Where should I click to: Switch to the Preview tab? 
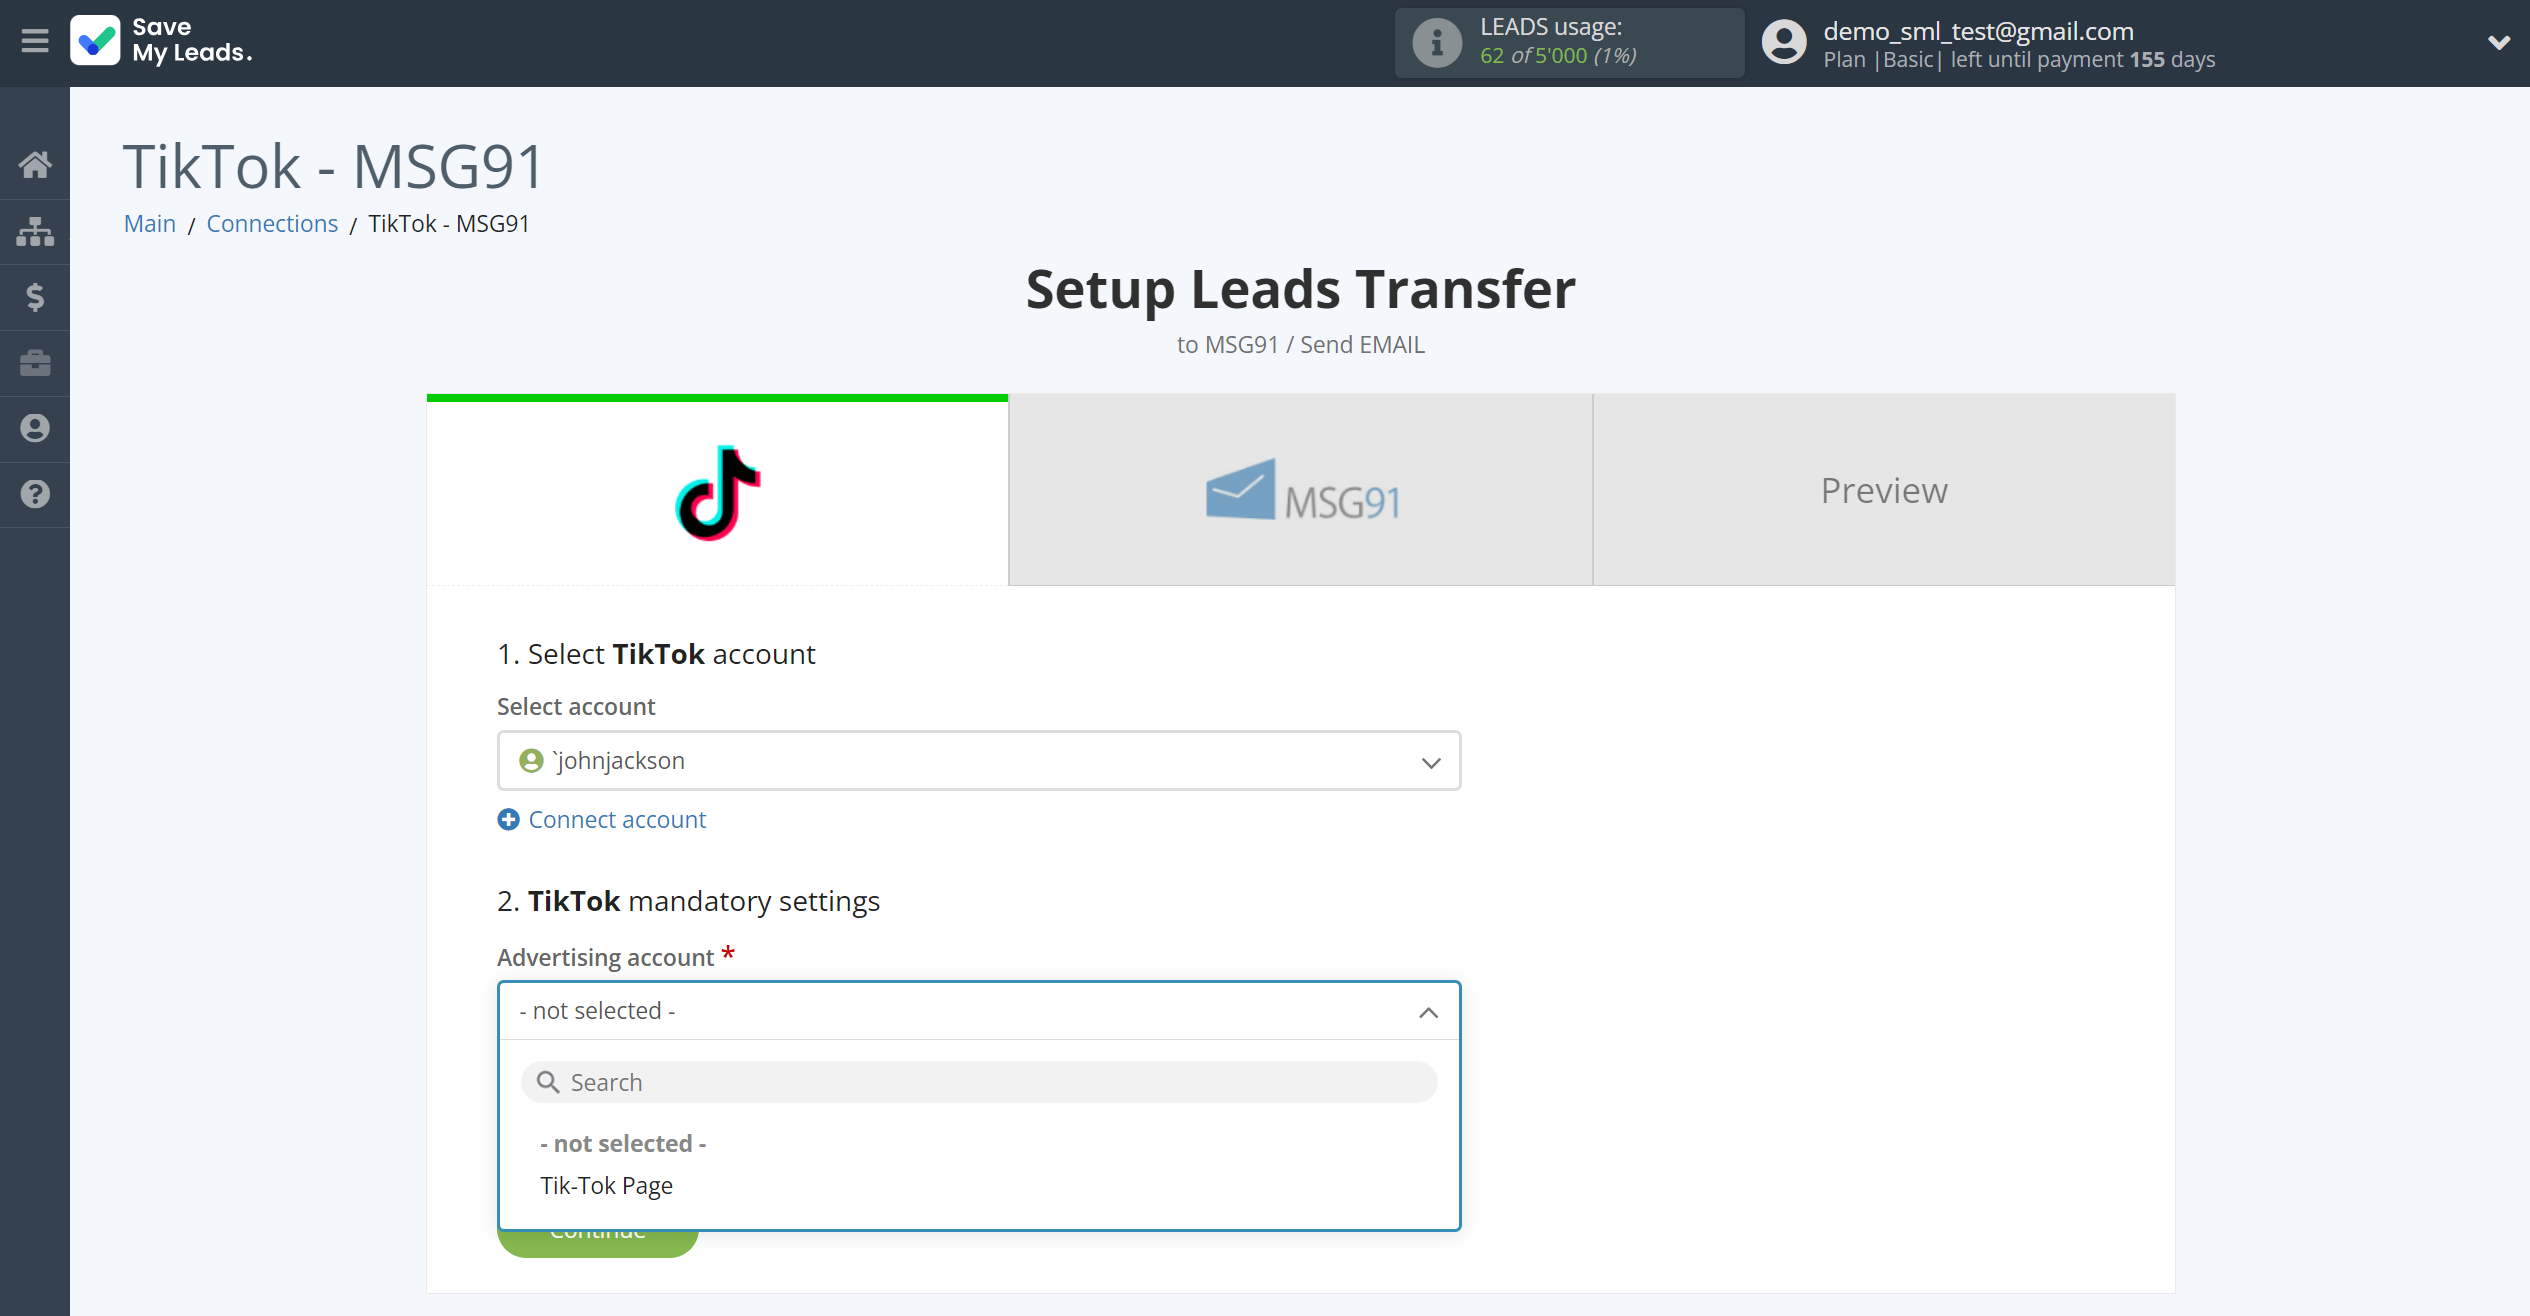tap(1884, 489)
